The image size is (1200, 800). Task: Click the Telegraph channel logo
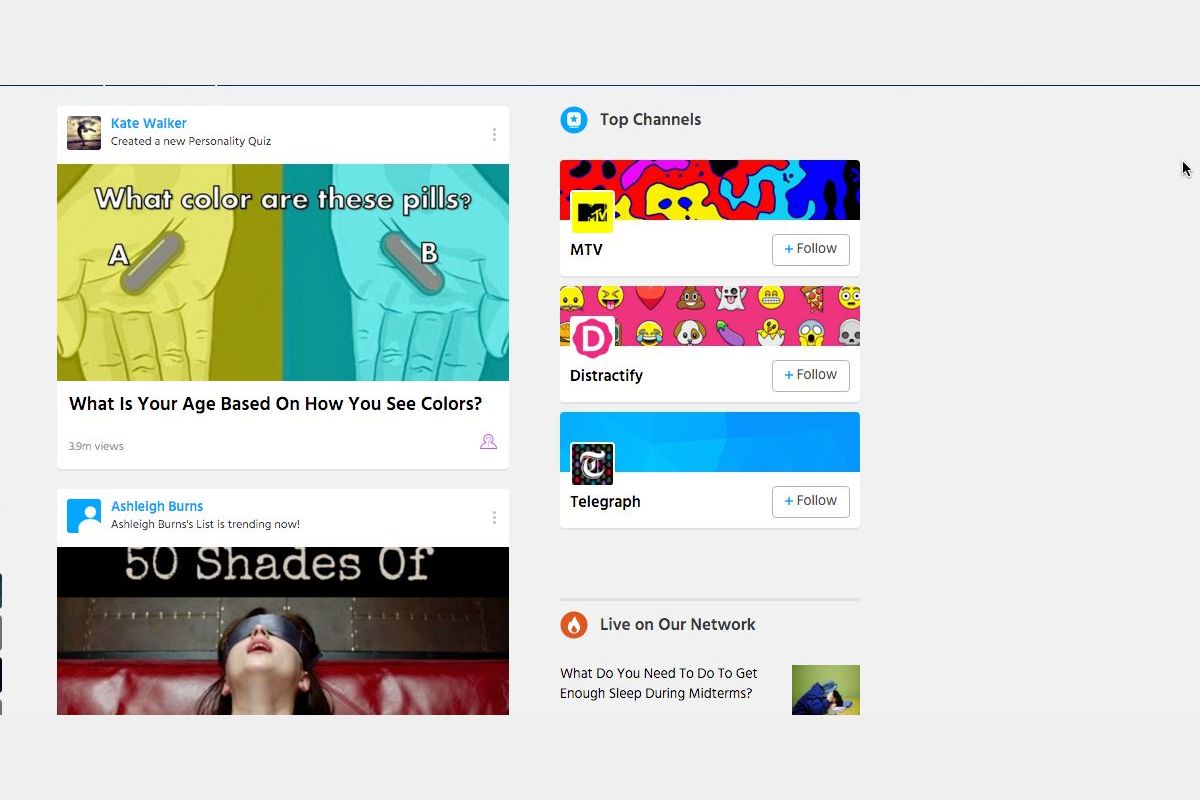point(592,464)
